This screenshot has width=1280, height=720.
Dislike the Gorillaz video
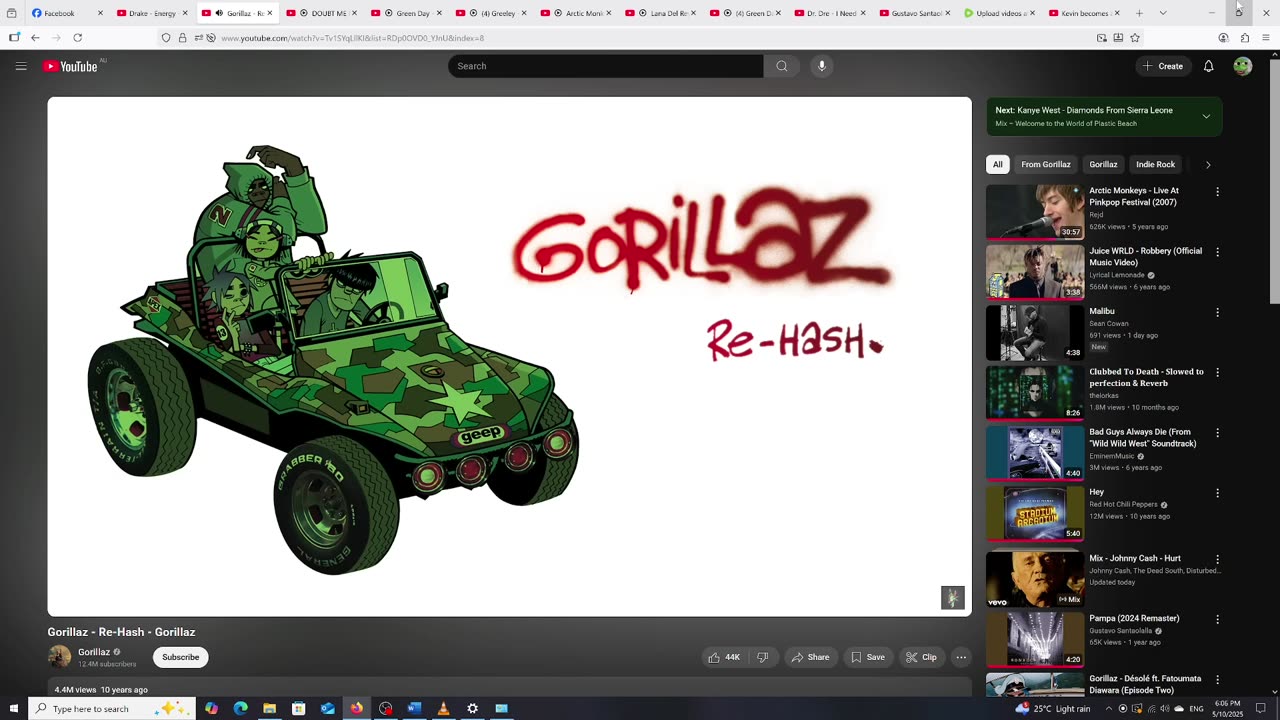click(762, 657)
